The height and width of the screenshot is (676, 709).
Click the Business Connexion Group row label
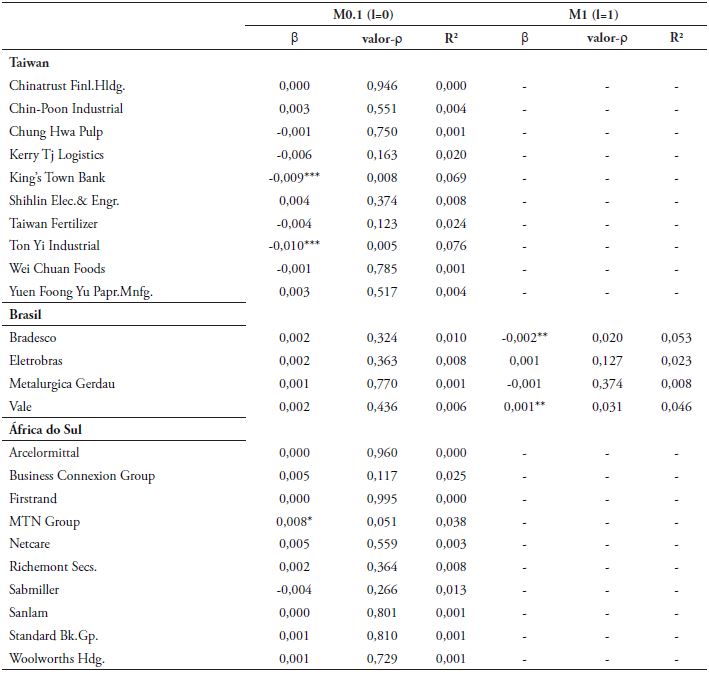[x=82, y=476]
